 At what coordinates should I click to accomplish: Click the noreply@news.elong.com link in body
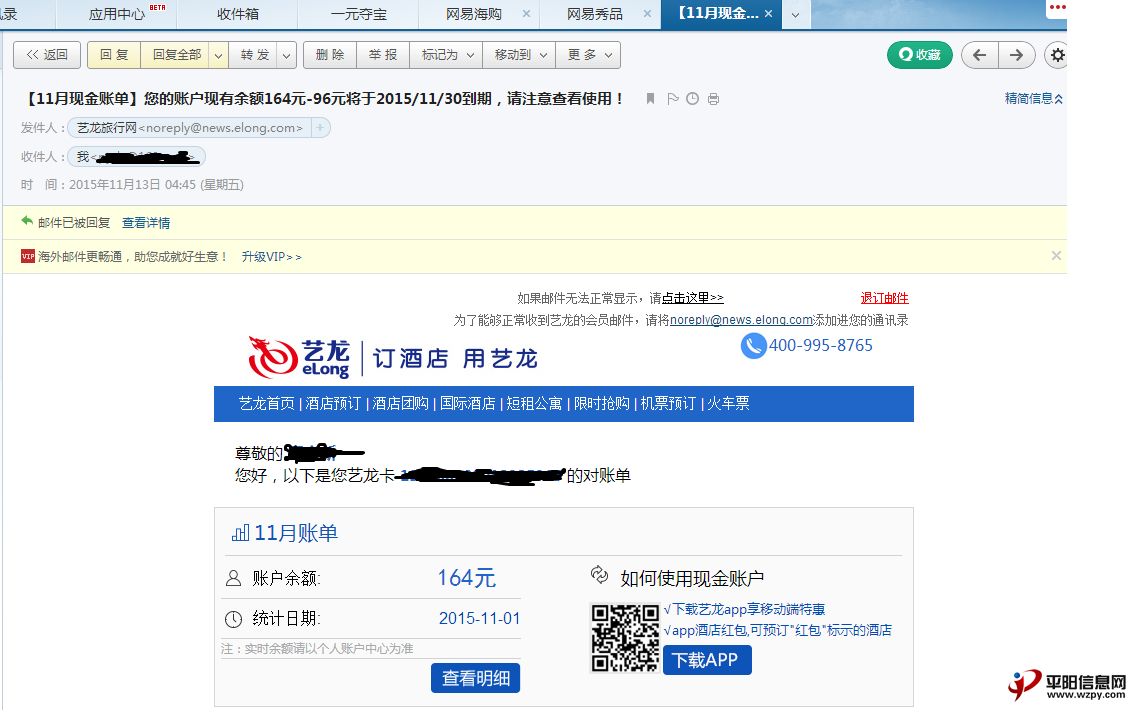tap(741, 320)
